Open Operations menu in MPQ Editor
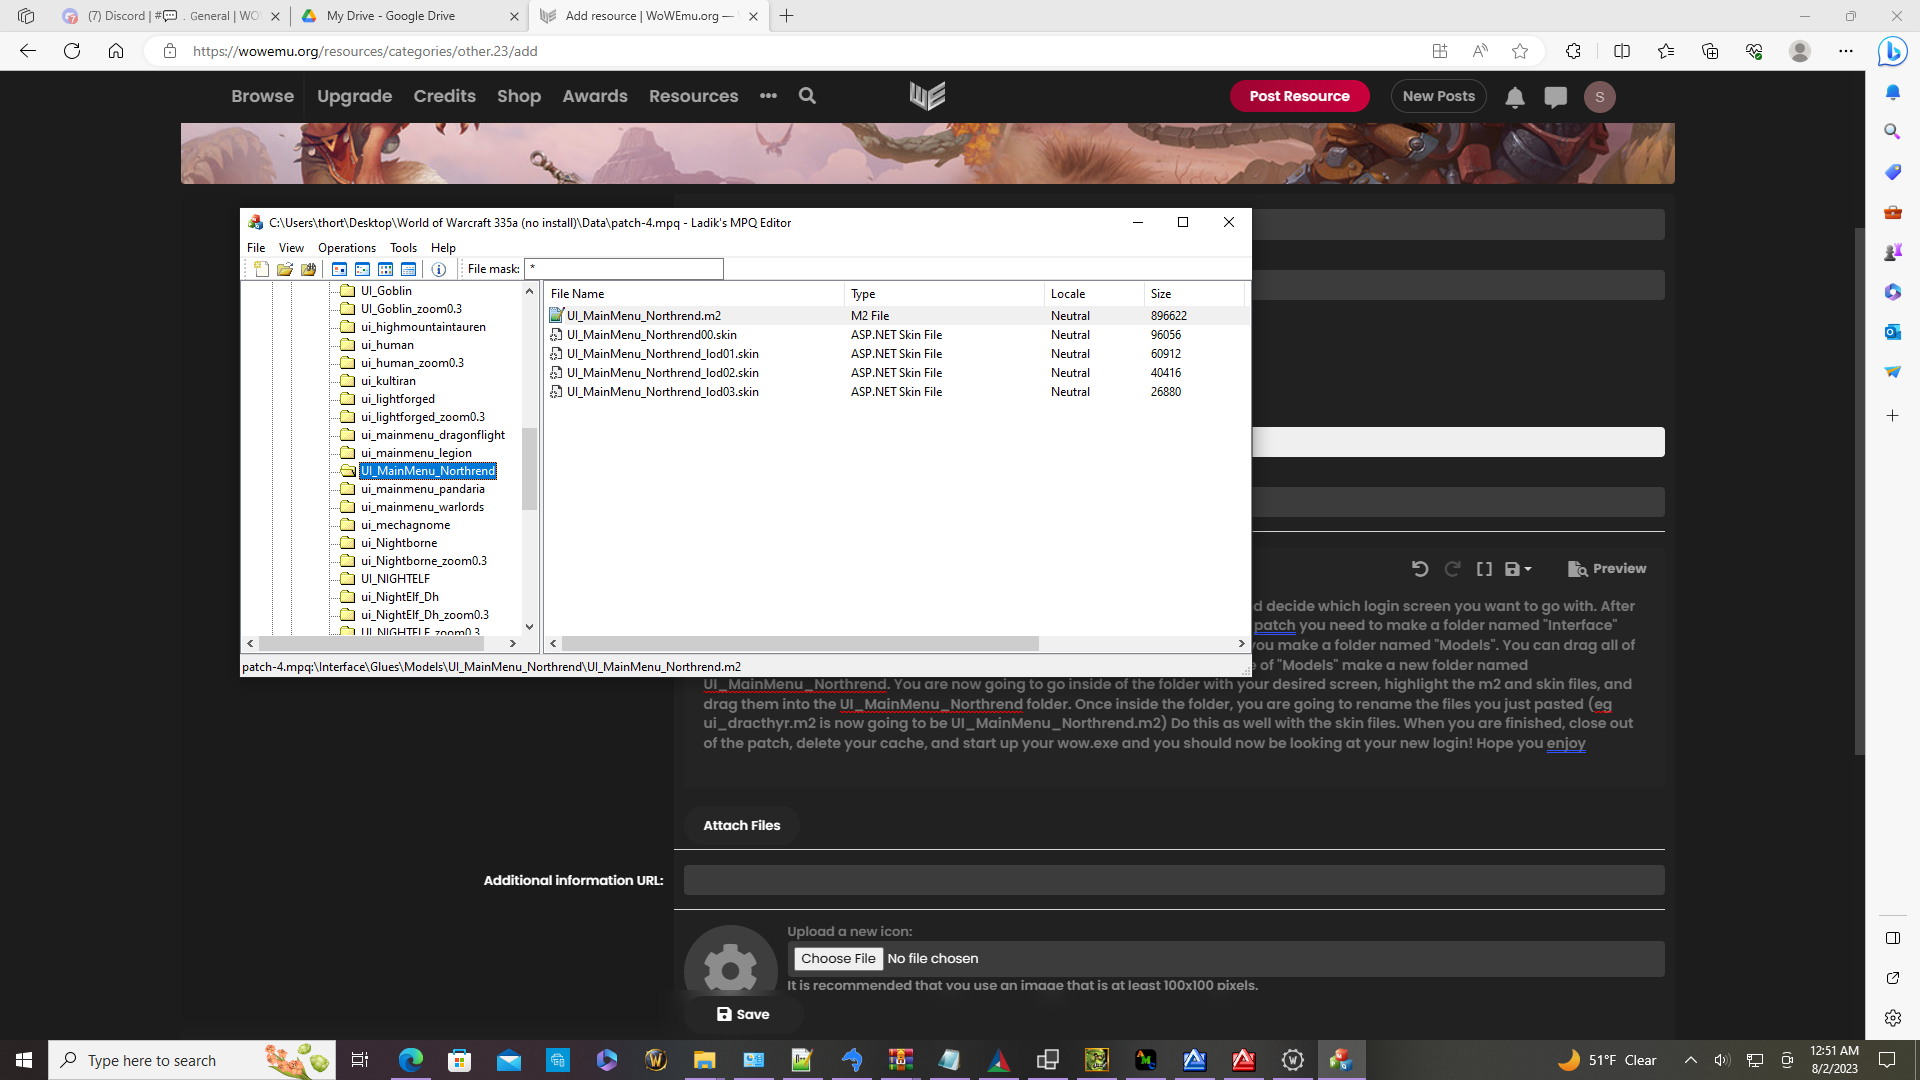1920x1080 pixels. (347, 248)
